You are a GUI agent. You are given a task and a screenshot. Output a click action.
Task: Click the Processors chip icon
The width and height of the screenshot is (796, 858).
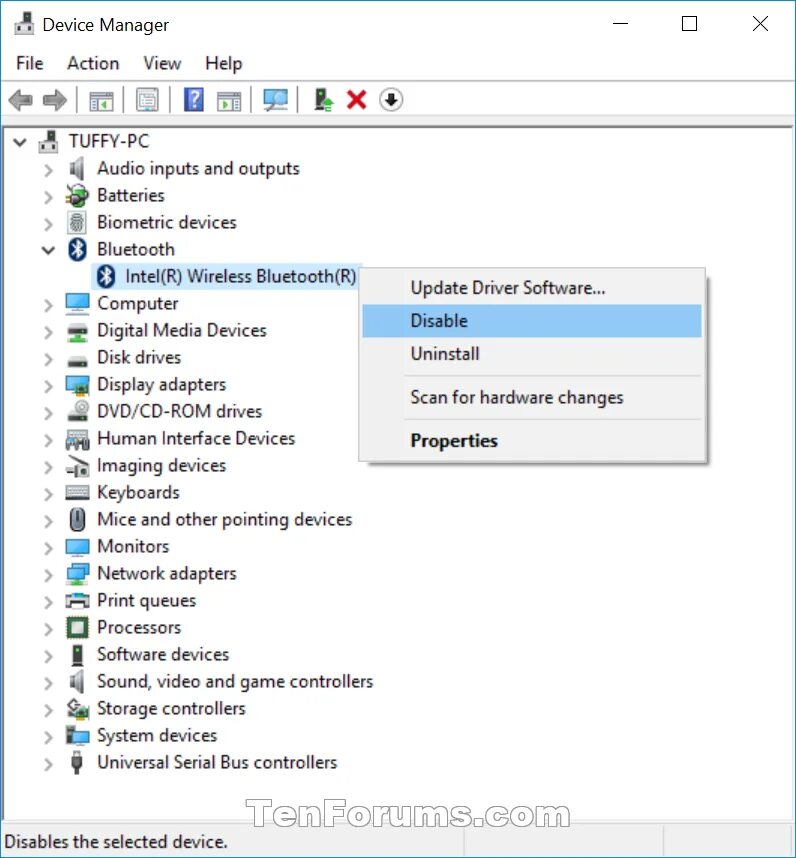tap(77, 628)
